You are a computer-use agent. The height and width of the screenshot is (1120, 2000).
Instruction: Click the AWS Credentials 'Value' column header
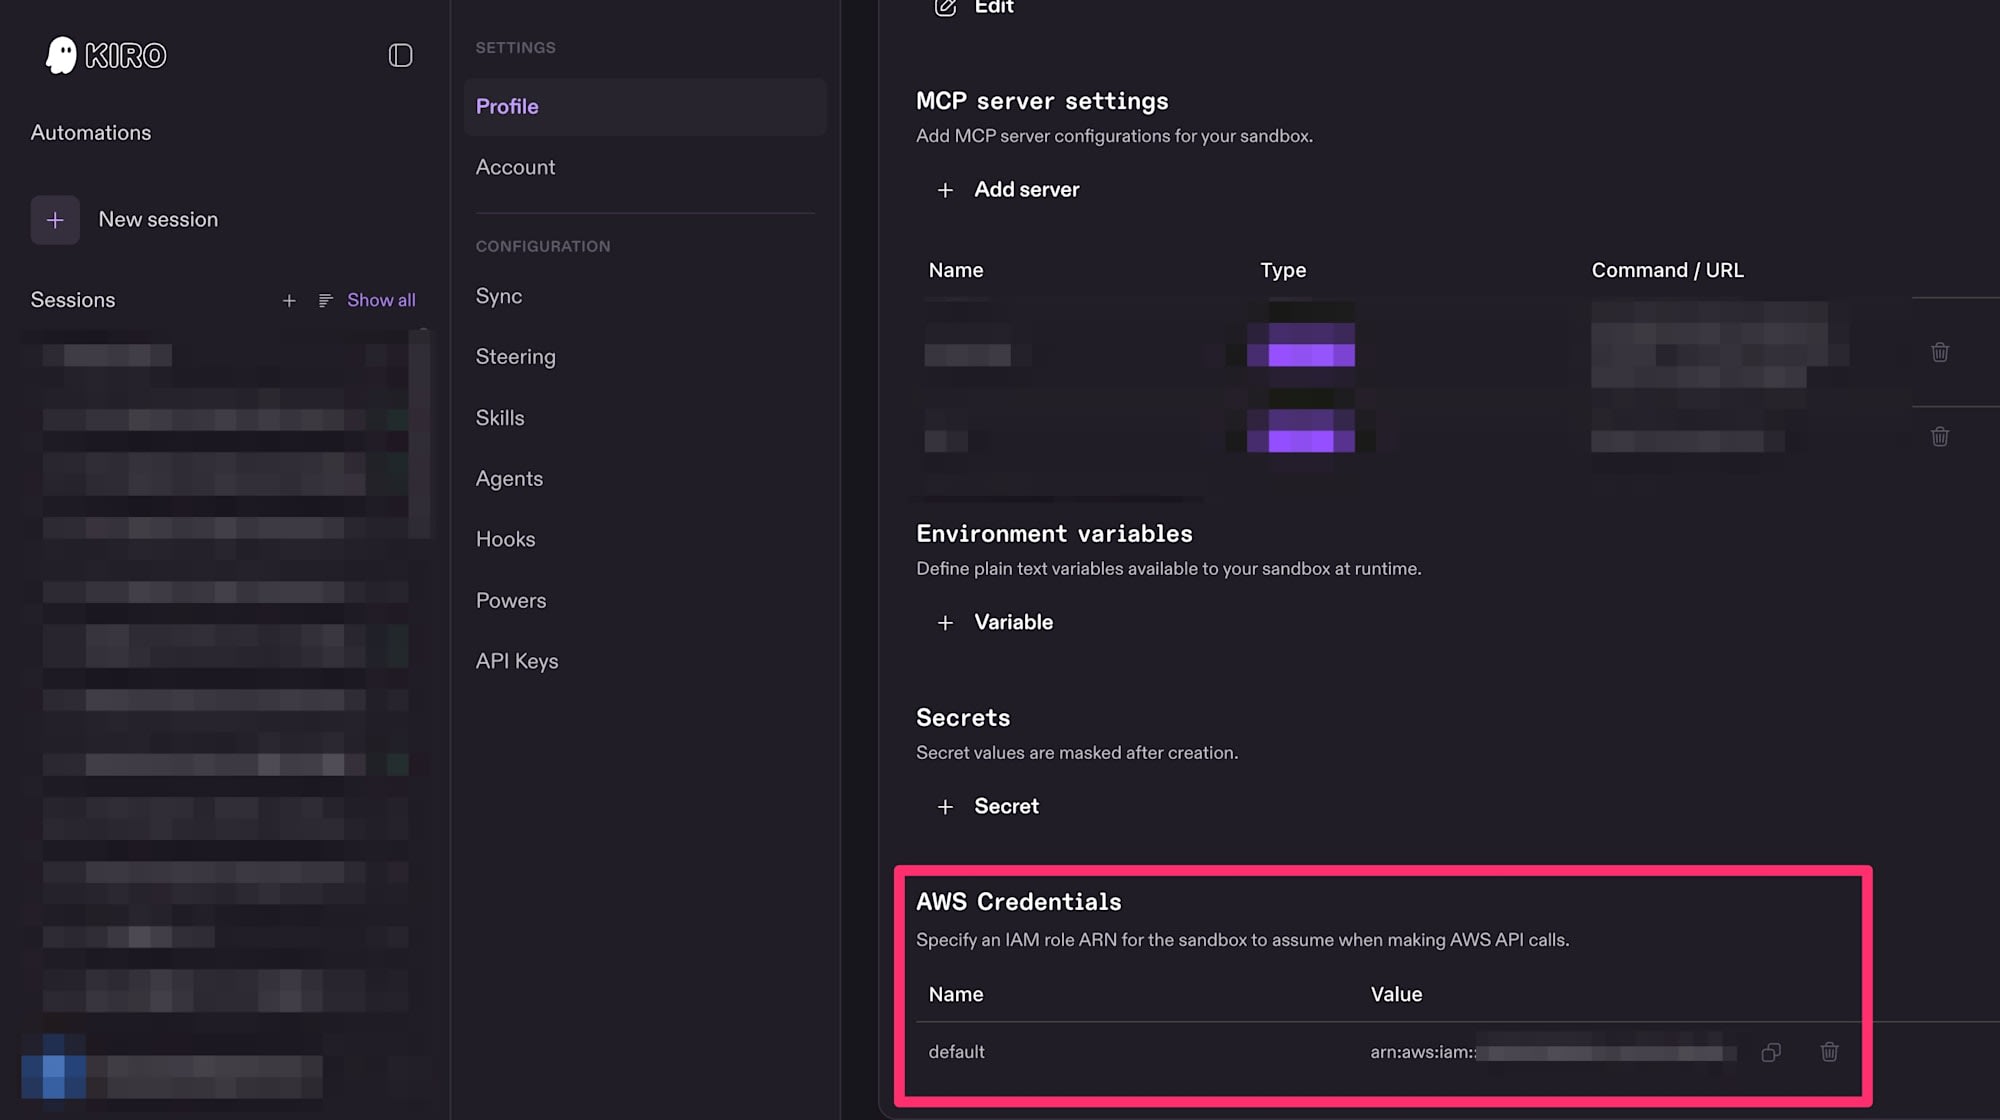1396,995
